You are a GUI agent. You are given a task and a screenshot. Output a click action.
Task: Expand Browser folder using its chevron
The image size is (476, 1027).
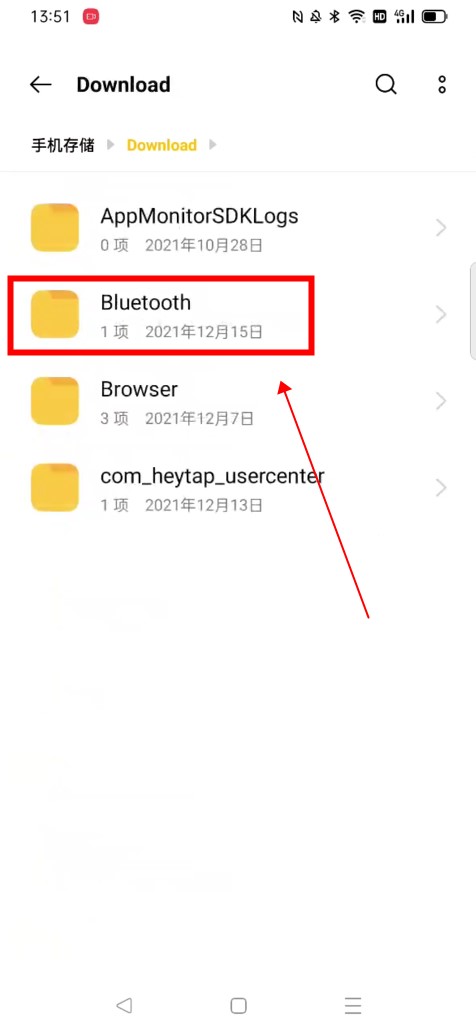(x=441, y=401)
